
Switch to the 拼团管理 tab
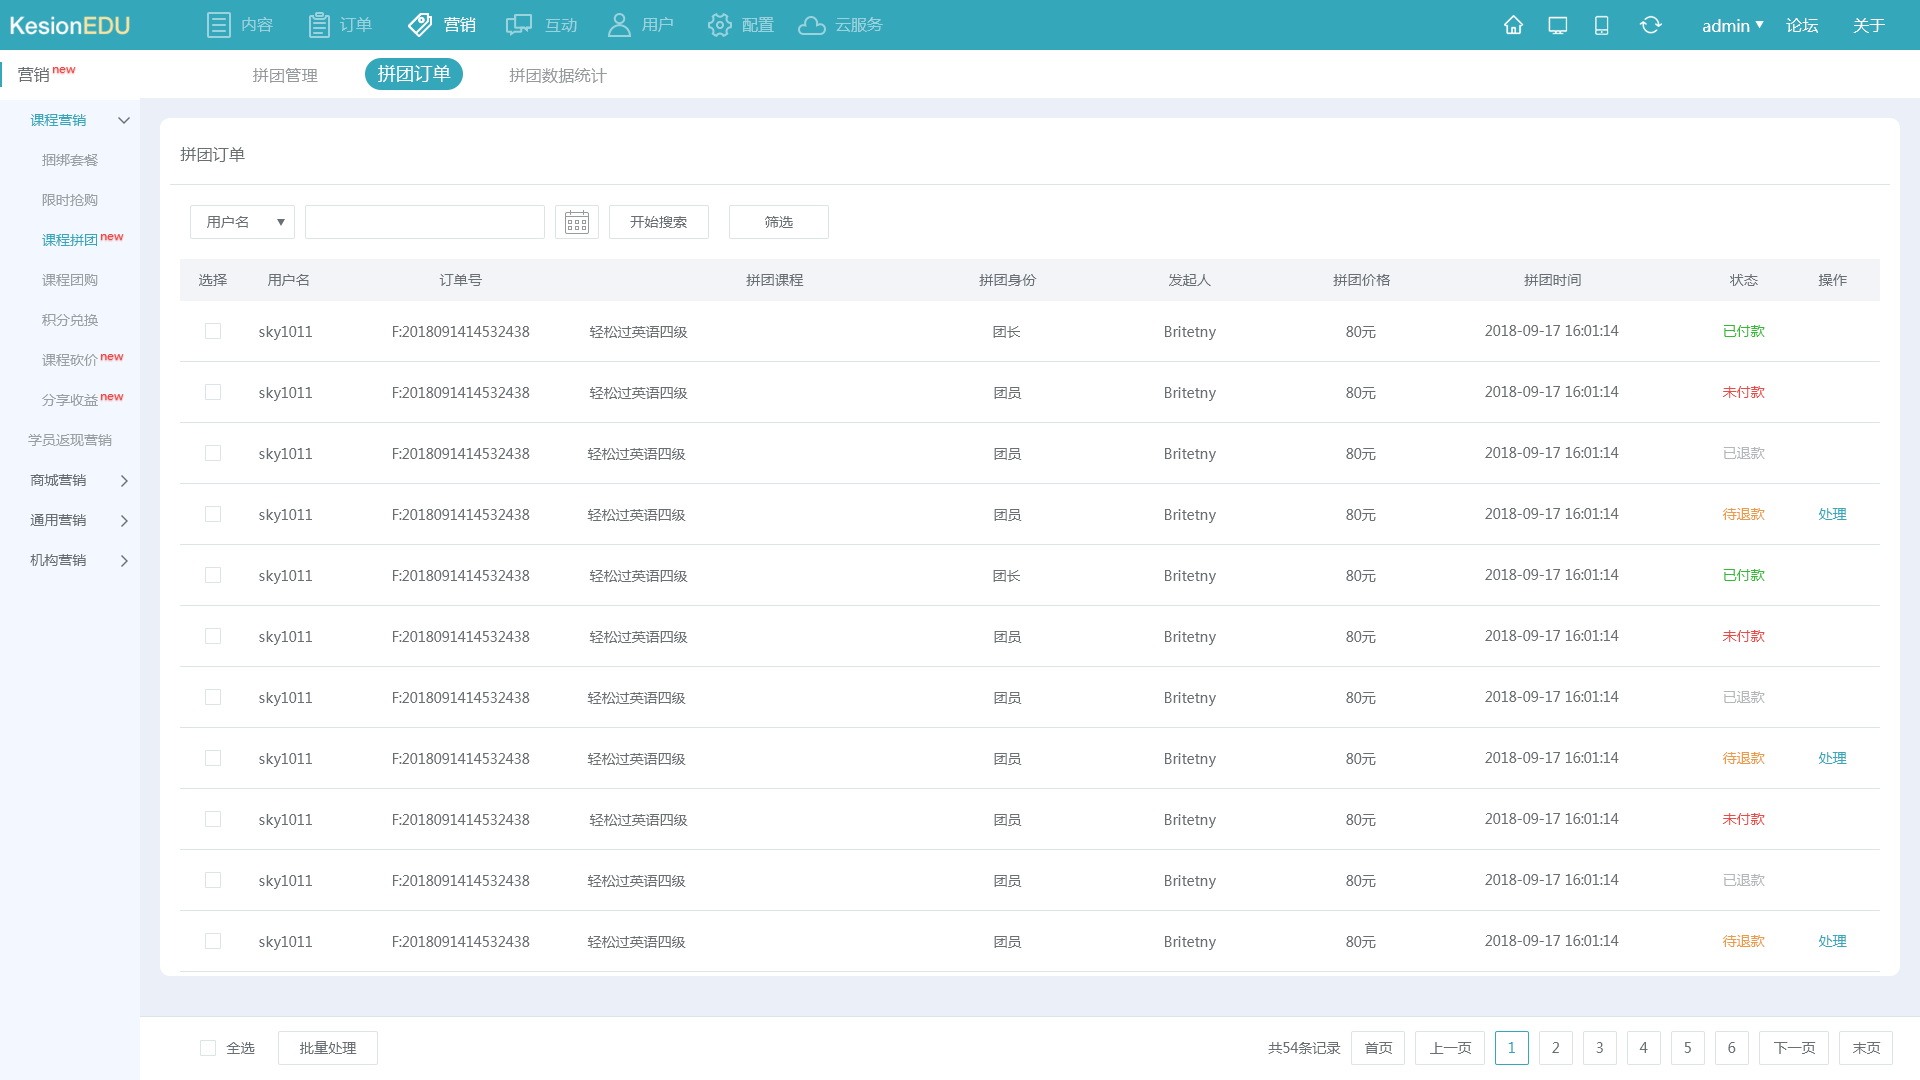pyautogui.click(x=285, y=75)
